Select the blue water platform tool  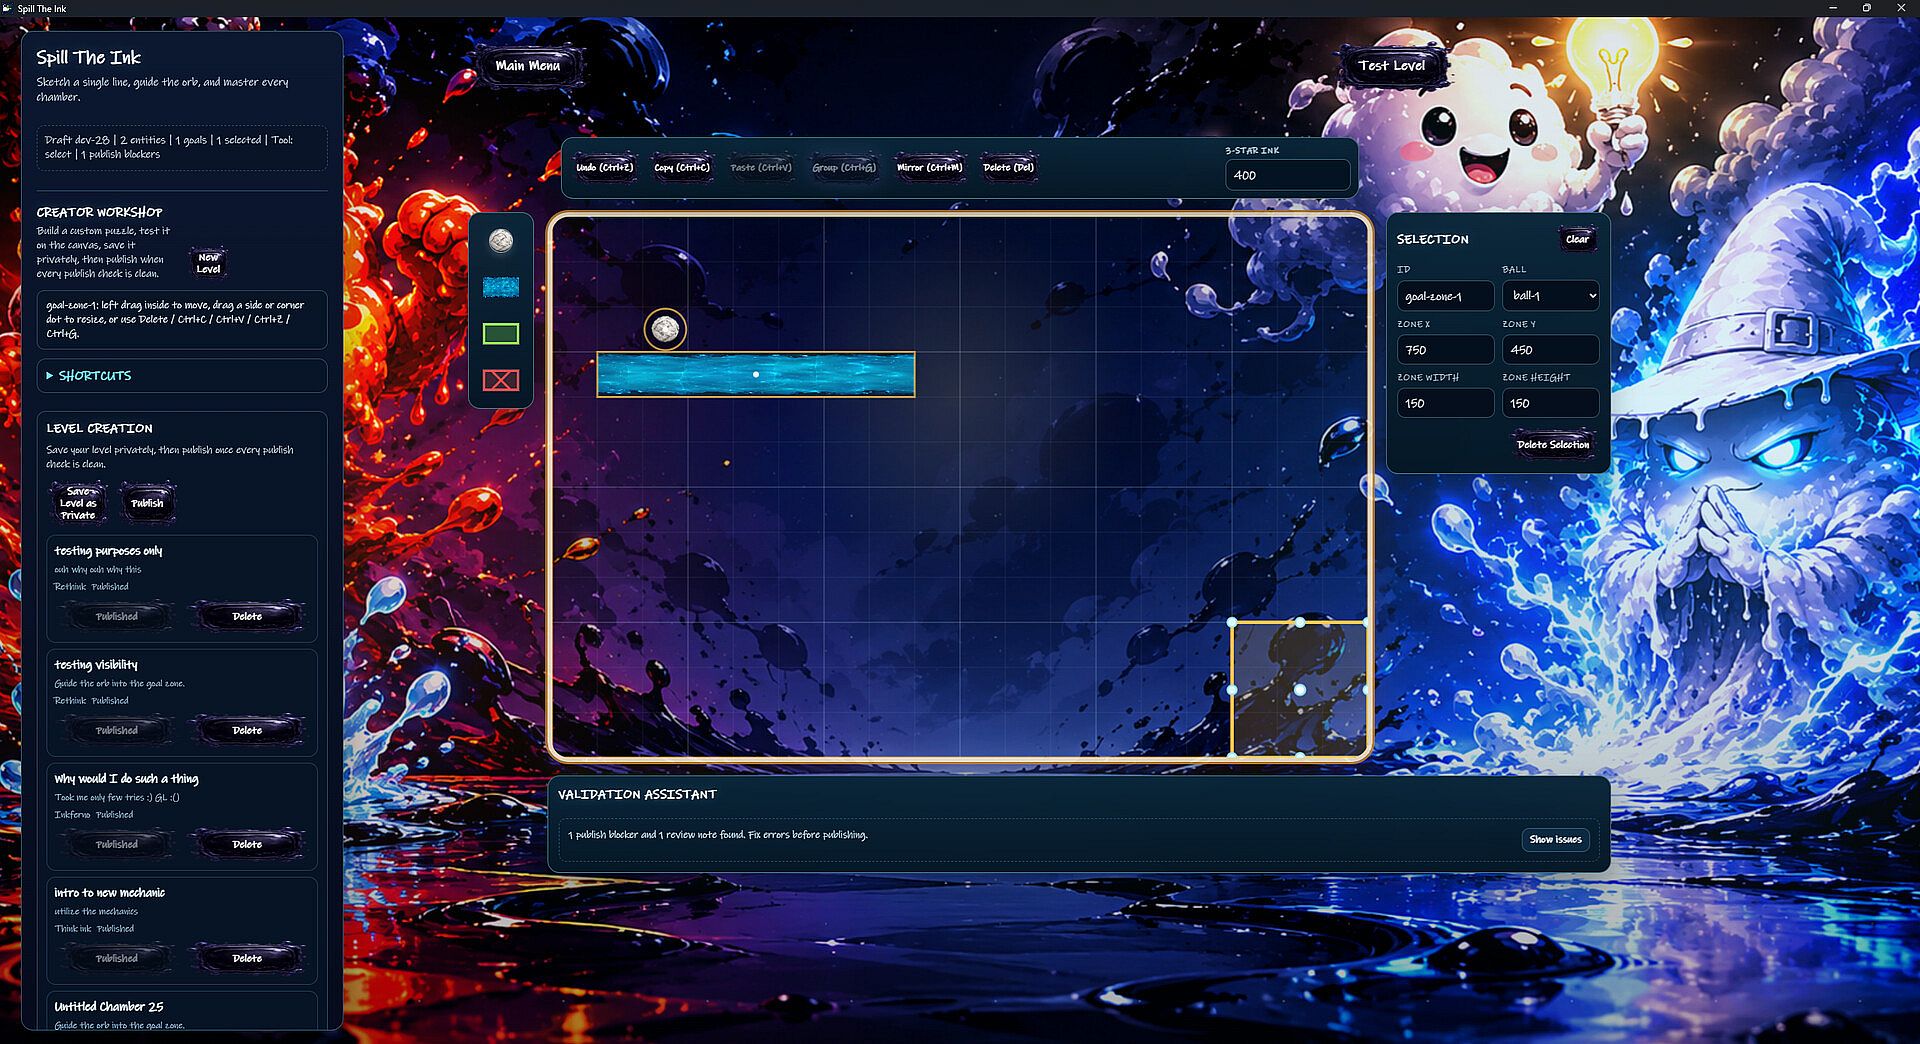(x=501, y=288)
